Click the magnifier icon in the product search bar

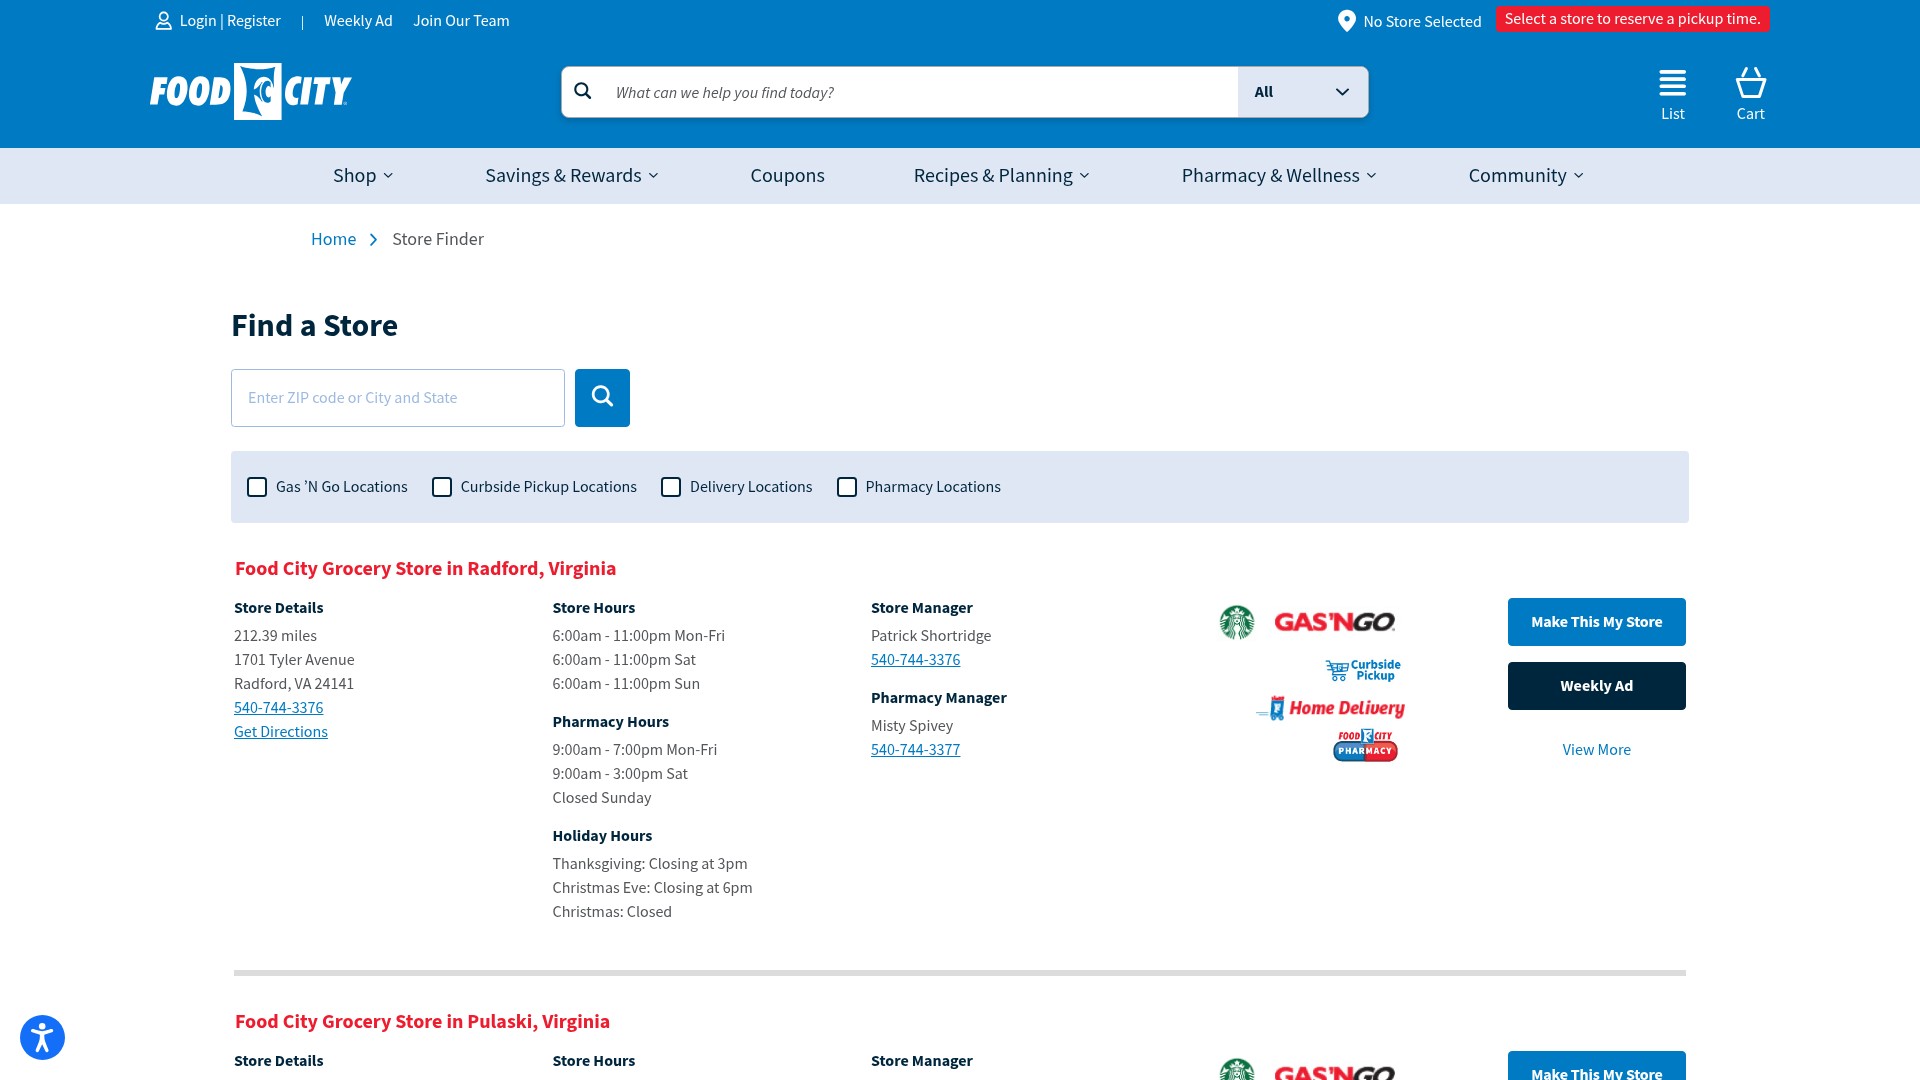click(x=583, y=92)
